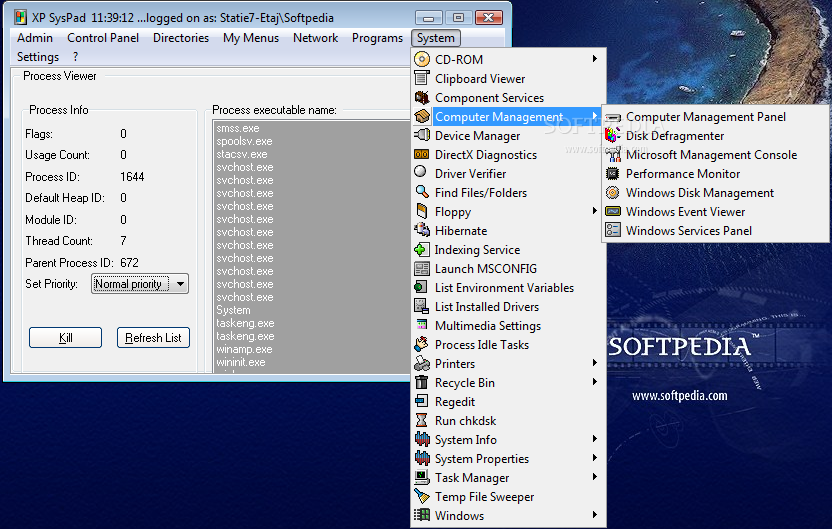Click the Floppy icon
The image size is (832, 529).
422,211
